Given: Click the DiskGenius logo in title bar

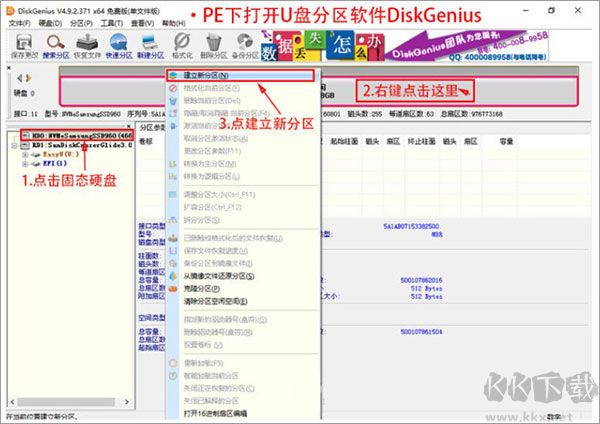Looking at the screenshot, I should [10, 11].
